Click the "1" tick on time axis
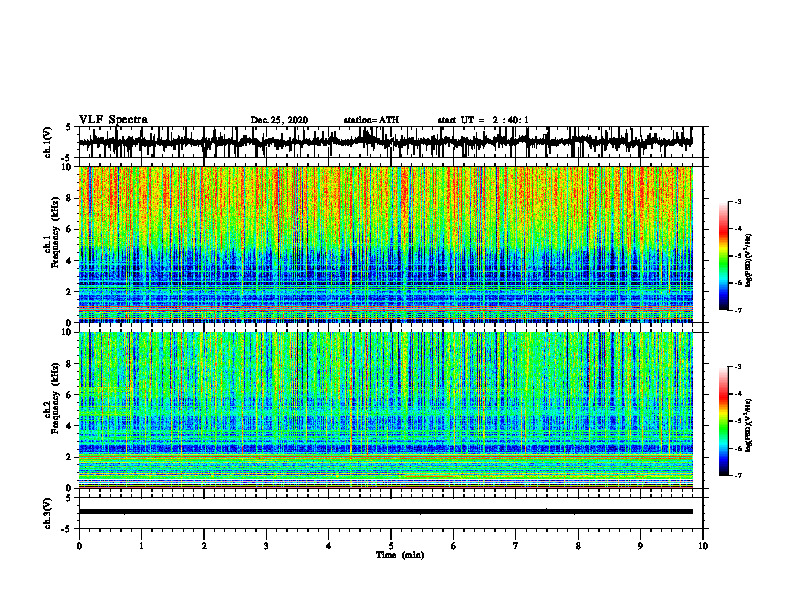 (141, 546)
